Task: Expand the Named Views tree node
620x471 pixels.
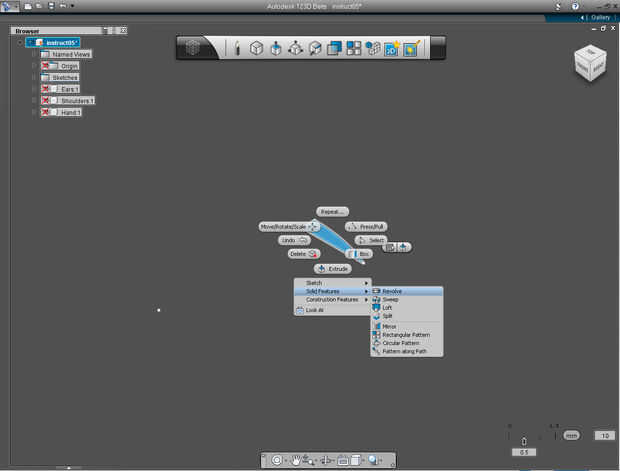Action: tap(34, 54)
